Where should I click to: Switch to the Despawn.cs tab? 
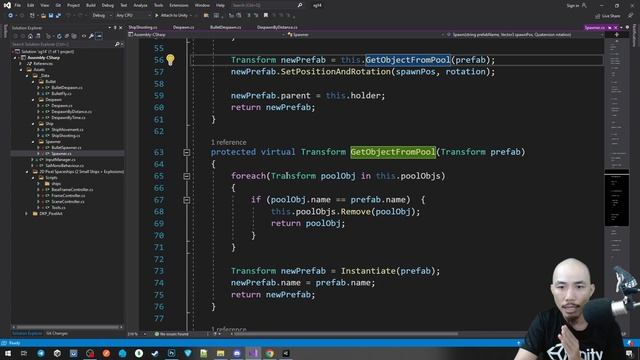[x=183, y=27]
